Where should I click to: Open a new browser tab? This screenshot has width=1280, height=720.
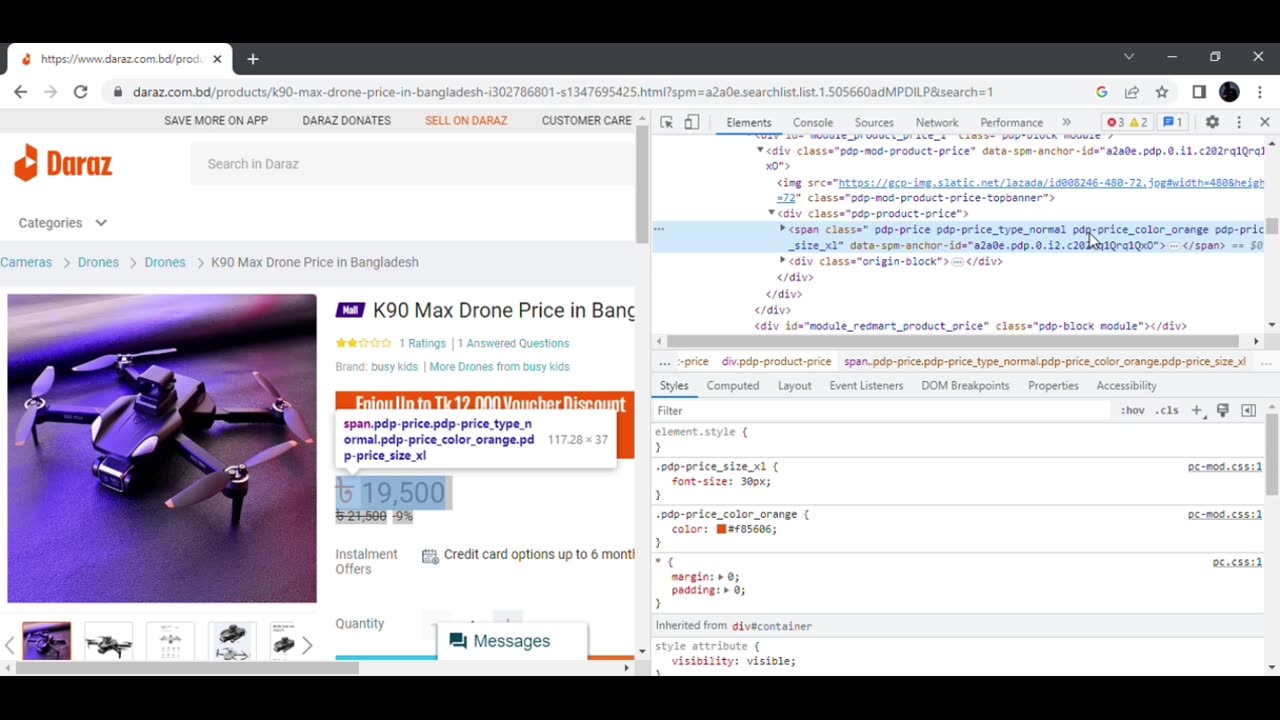click(253, 59)
